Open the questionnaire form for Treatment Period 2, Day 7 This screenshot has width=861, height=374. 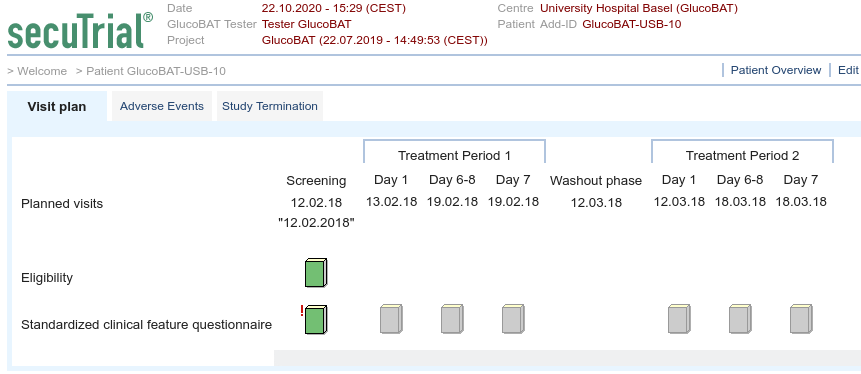click(x=801, y=319)
